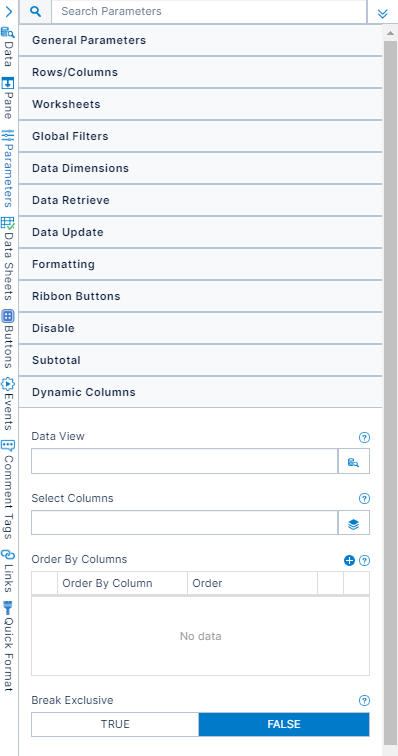
Task: Open help for Order By Columns
Action: (x=365, y=560)
